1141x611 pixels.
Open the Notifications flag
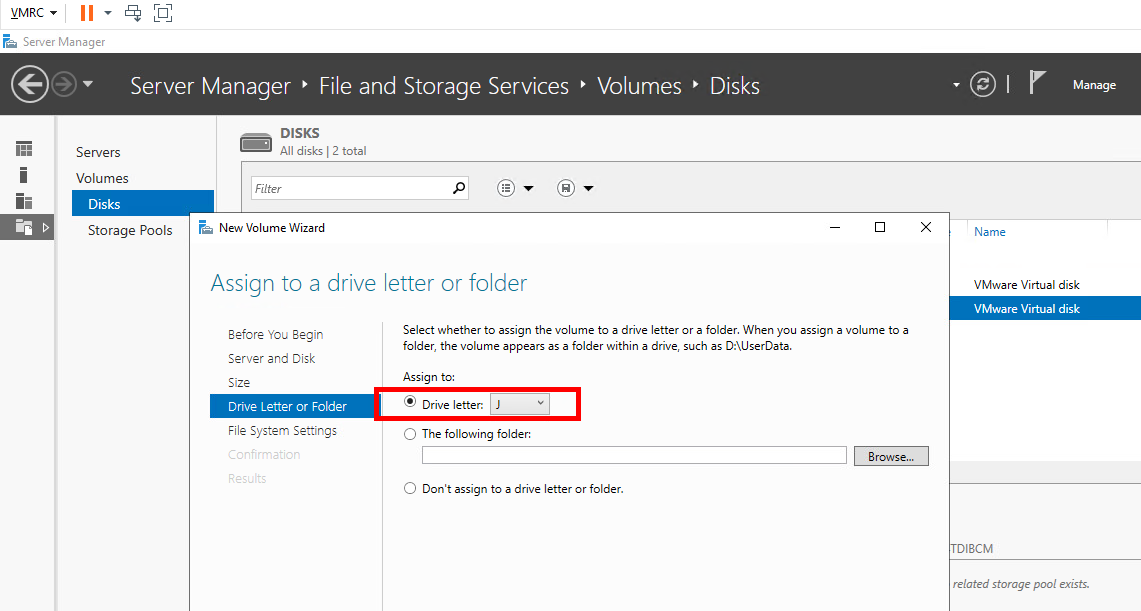pyautogui.click(x=1037, y=84)
